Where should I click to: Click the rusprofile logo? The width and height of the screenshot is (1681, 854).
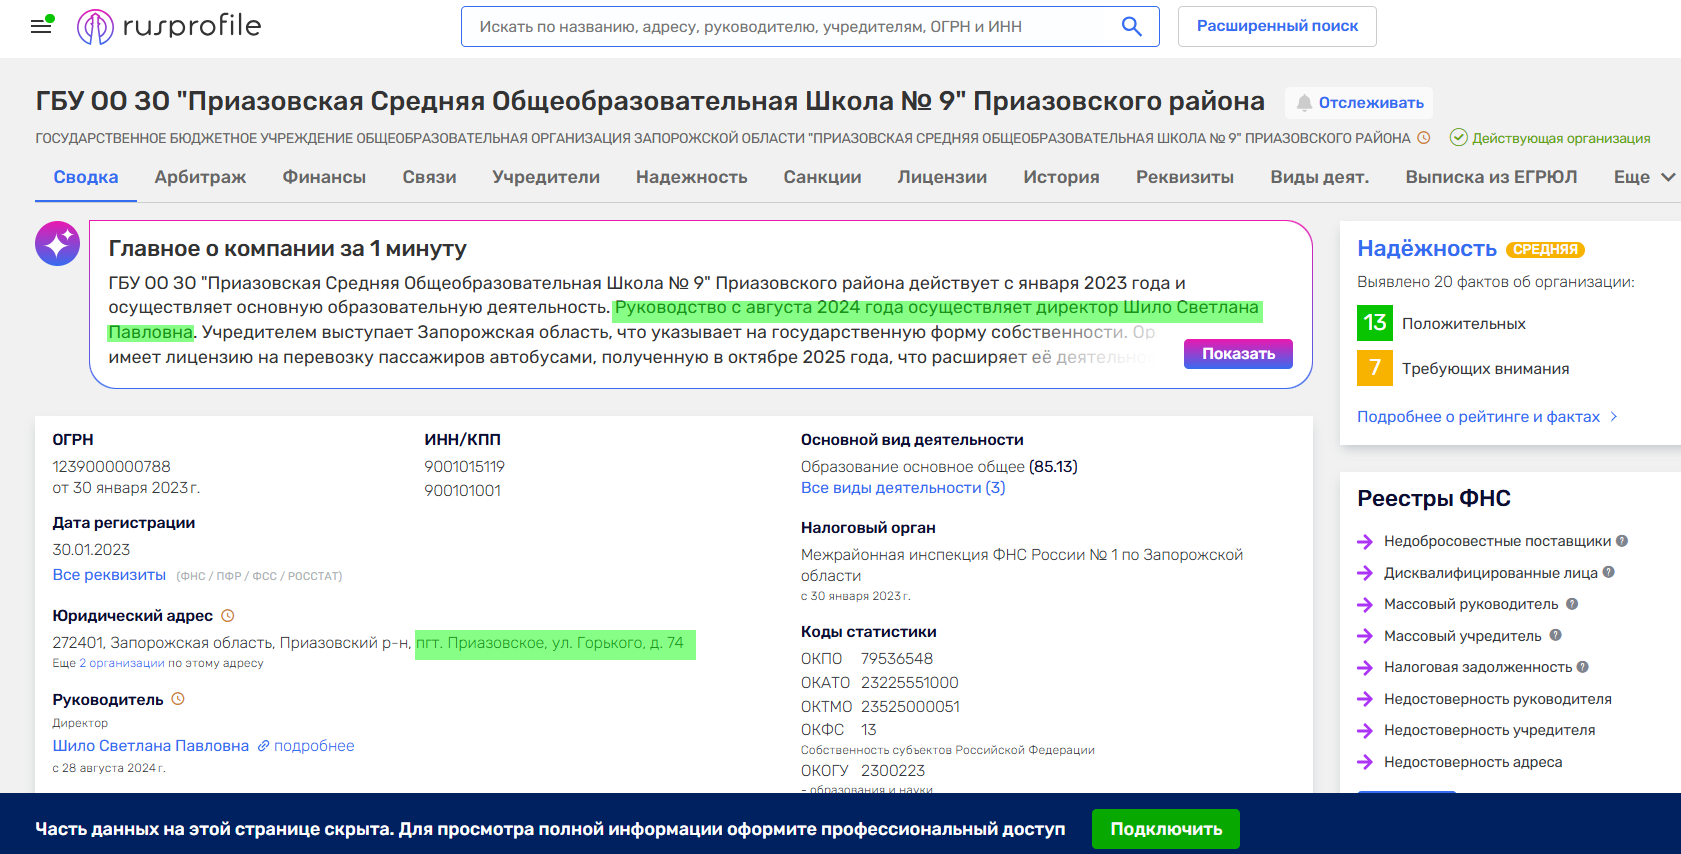click(x=169, y=26)
